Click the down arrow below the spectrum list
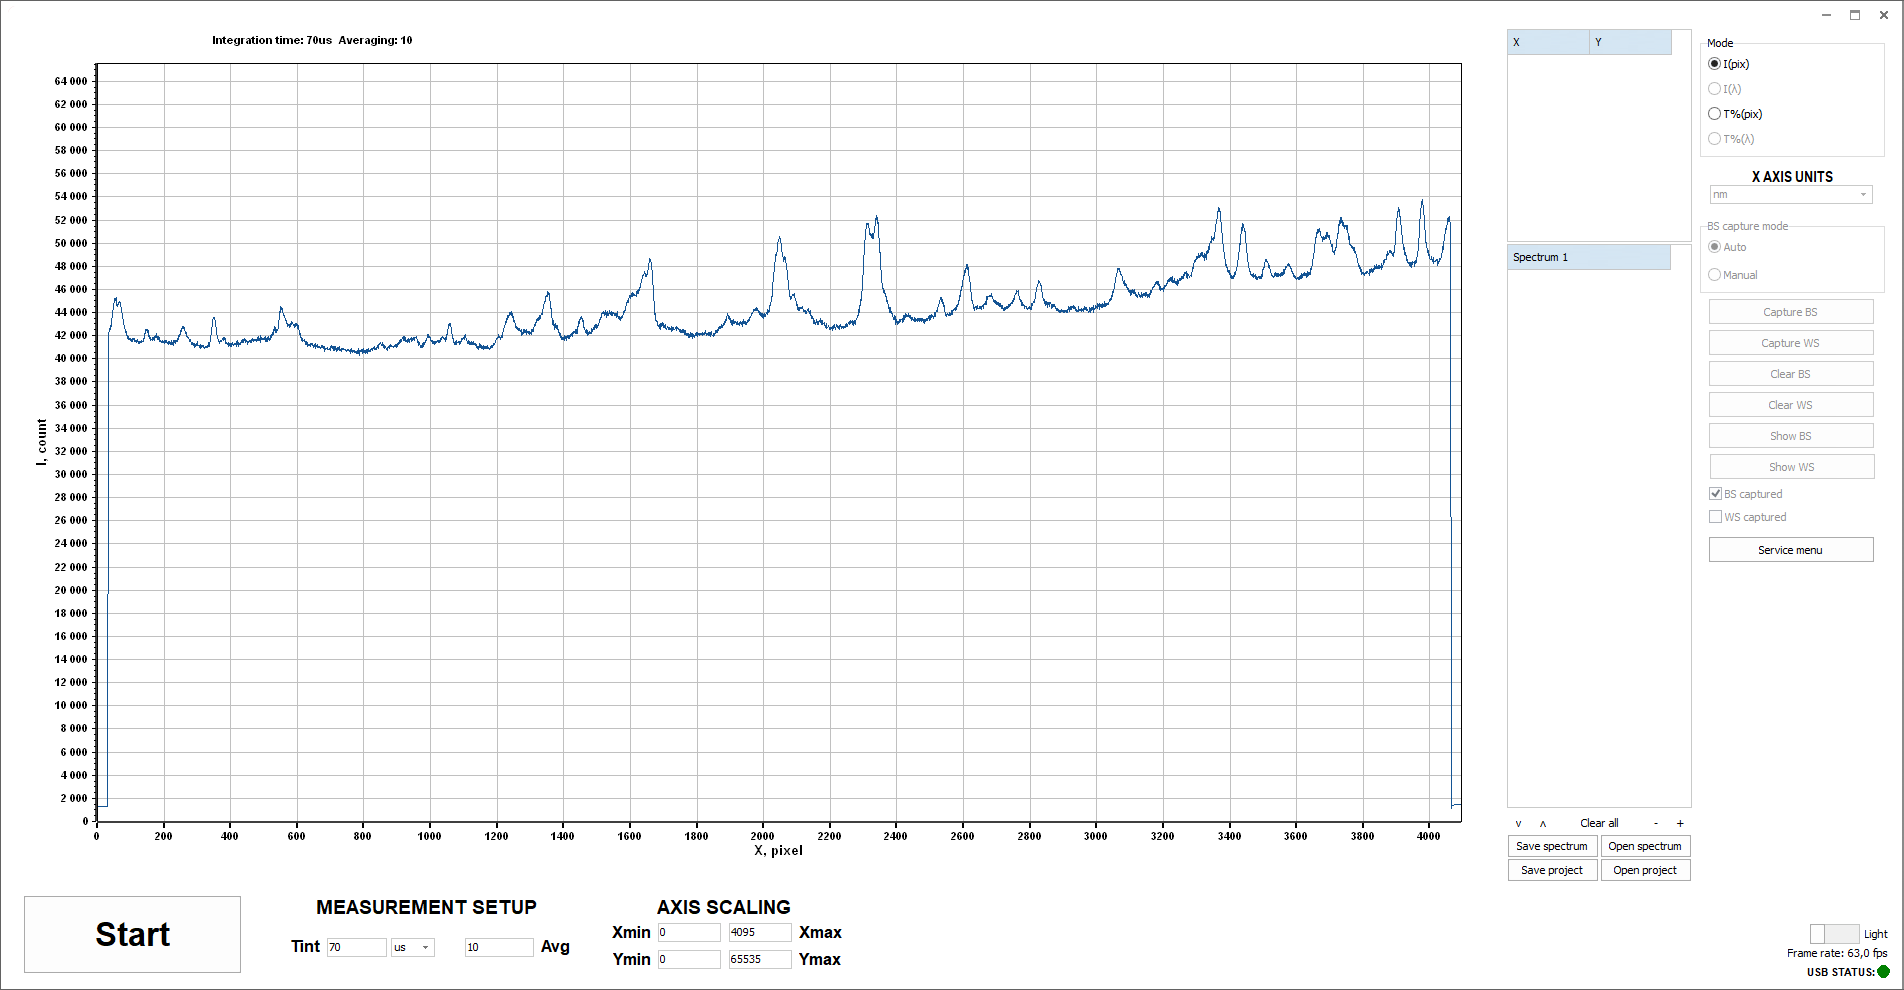 (x=1518, y=824)
